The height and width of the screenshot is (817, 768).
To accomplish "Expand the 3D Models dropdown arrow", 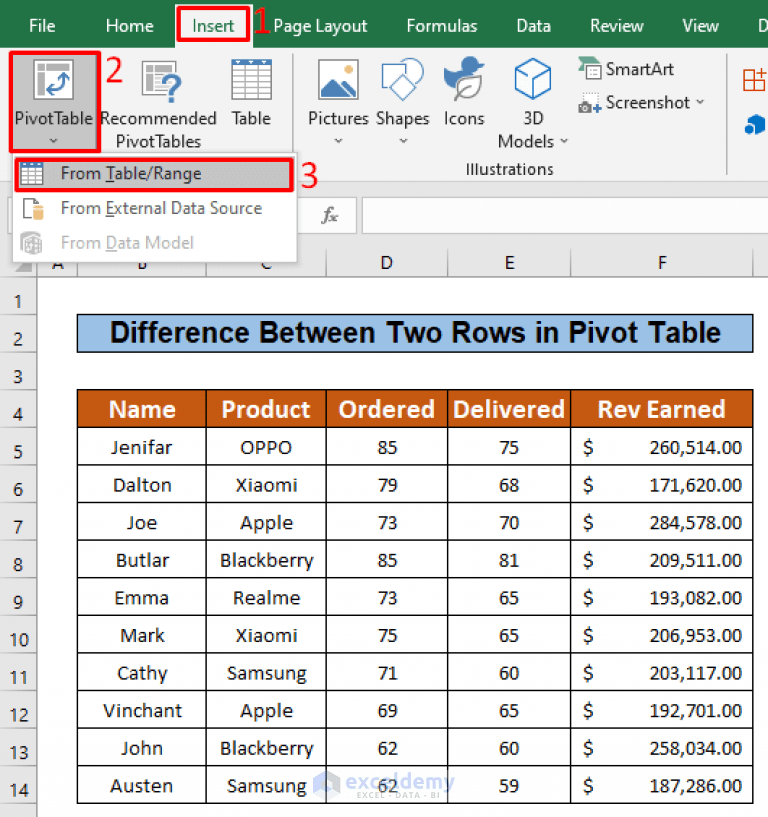I will pos(564,141).
